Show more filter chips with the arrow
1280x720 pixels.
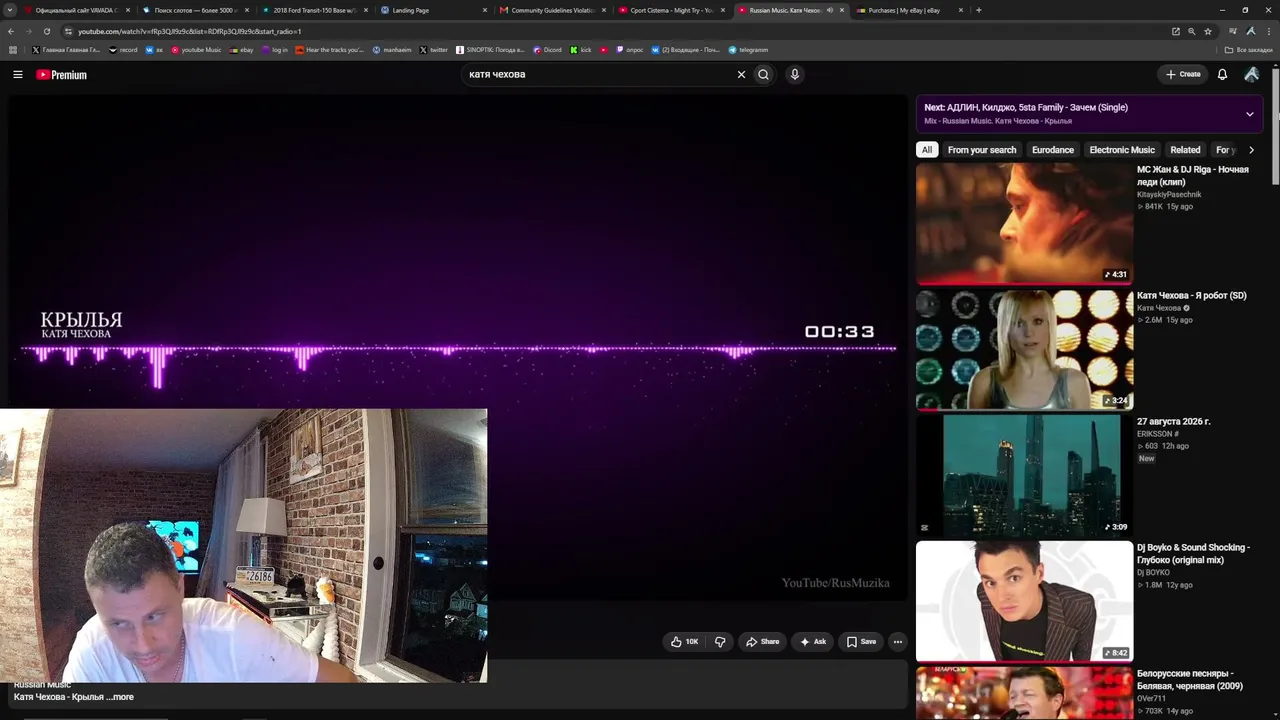point(1251,150)
